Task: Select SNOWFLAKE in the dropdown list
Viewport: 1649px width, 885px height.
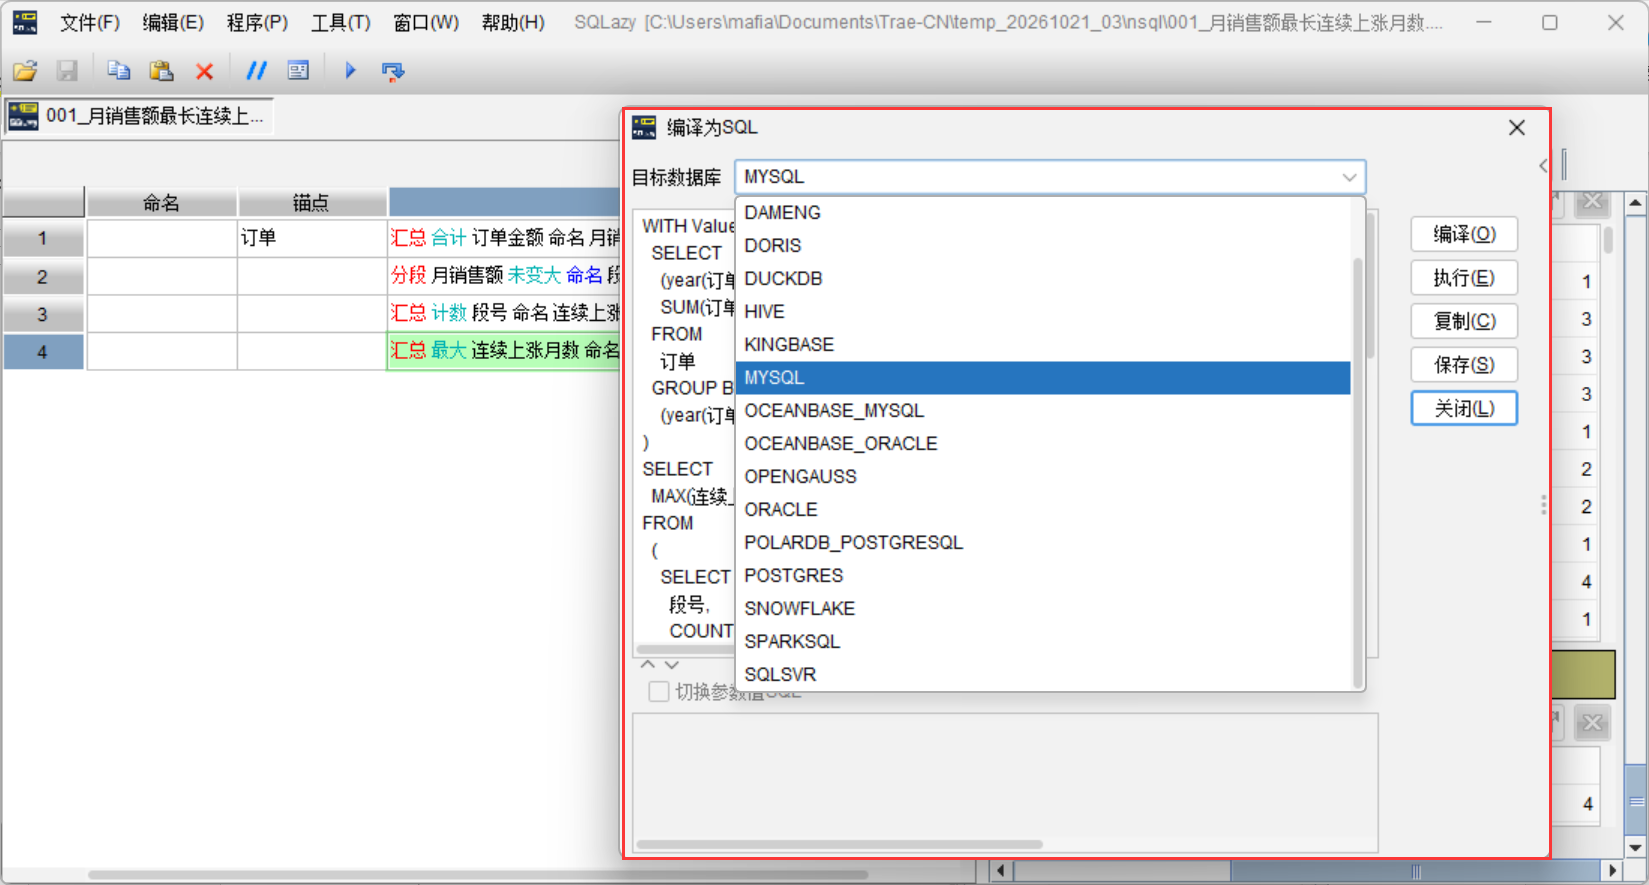Action: click(x=1043, y=609)
